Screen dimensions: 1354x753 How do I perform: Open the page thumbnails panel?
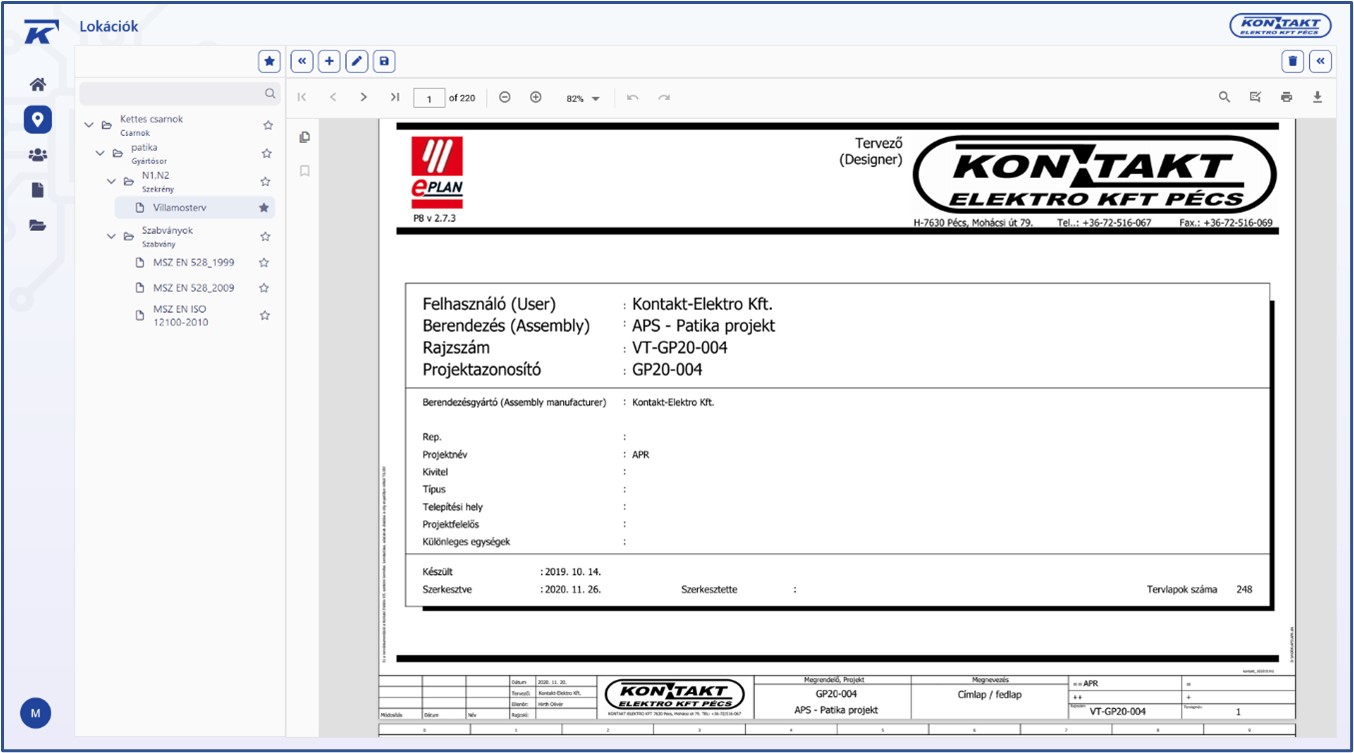(x=305, y=137)
